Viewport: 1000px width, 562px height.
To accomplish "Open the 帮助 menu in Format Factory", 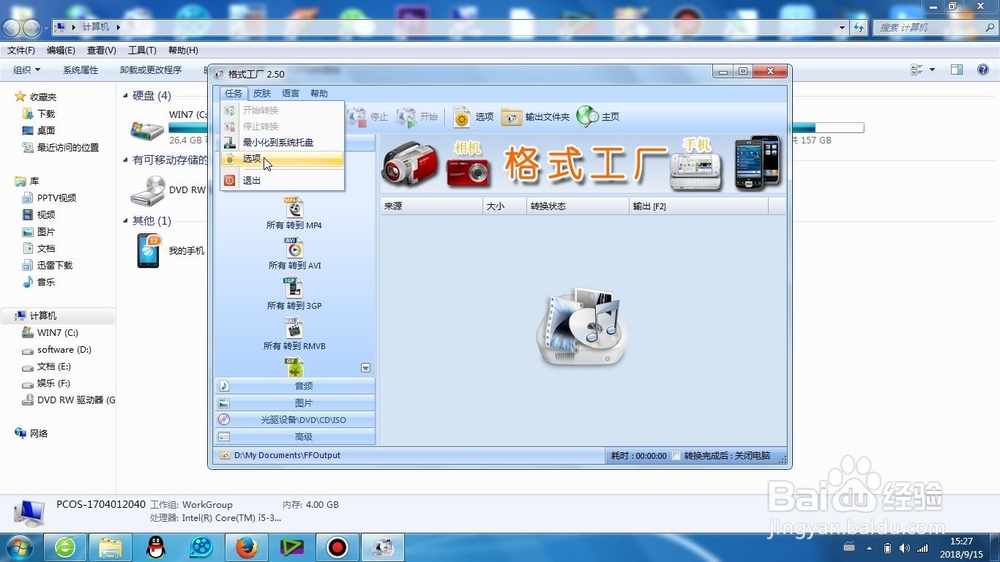I will [x=319, y=93].
